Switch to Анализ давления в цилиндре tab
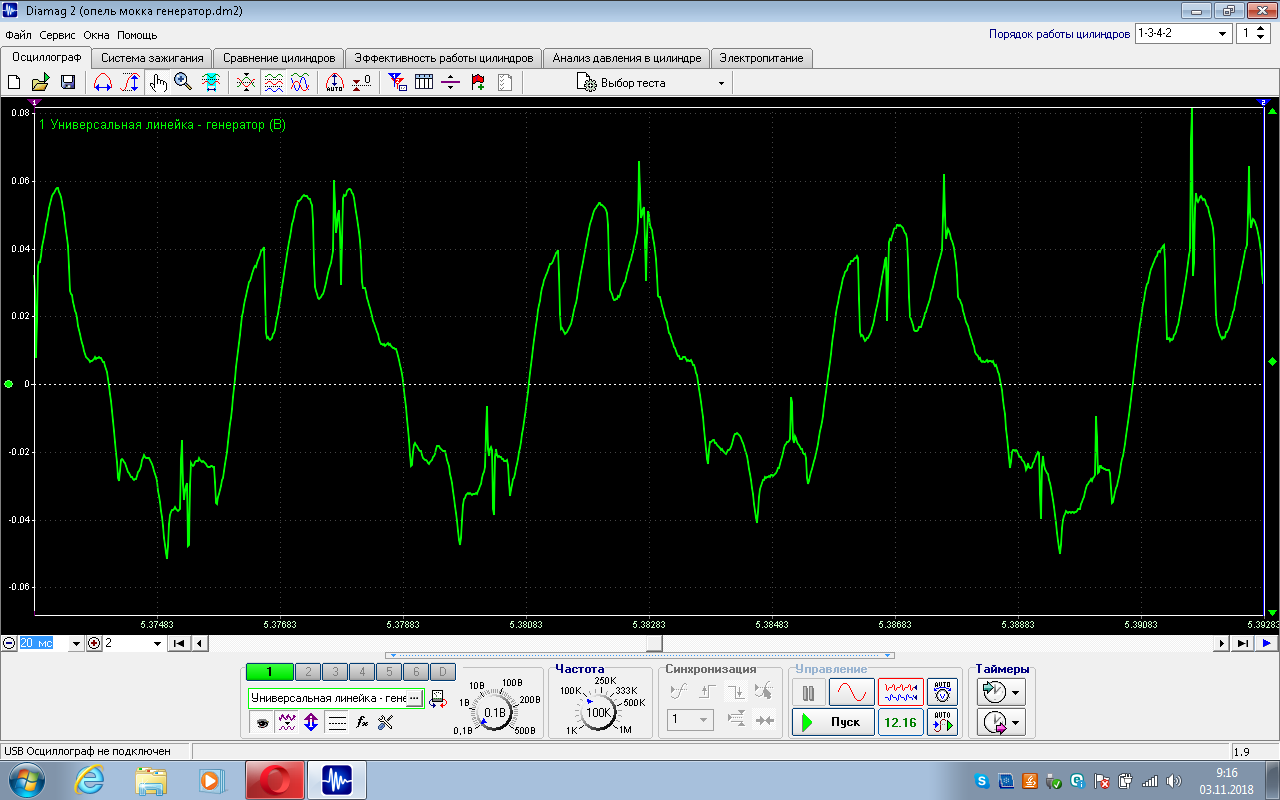Image resolution: width=1280 pixels, height=800 pixels. point(627,58)
